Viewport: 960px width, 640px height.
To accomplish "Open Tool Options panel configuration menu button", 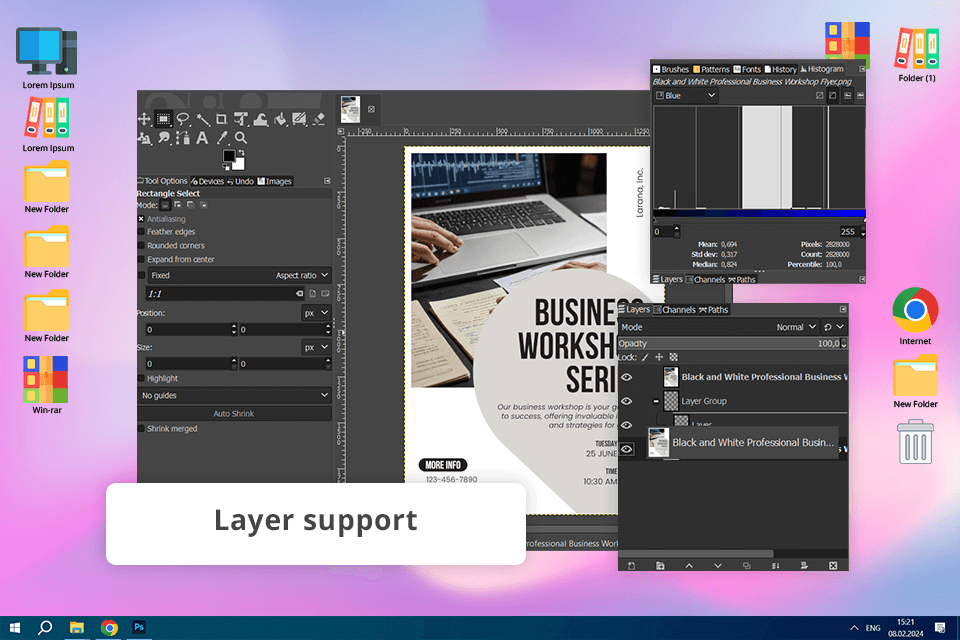I will (x=327, y=181).
